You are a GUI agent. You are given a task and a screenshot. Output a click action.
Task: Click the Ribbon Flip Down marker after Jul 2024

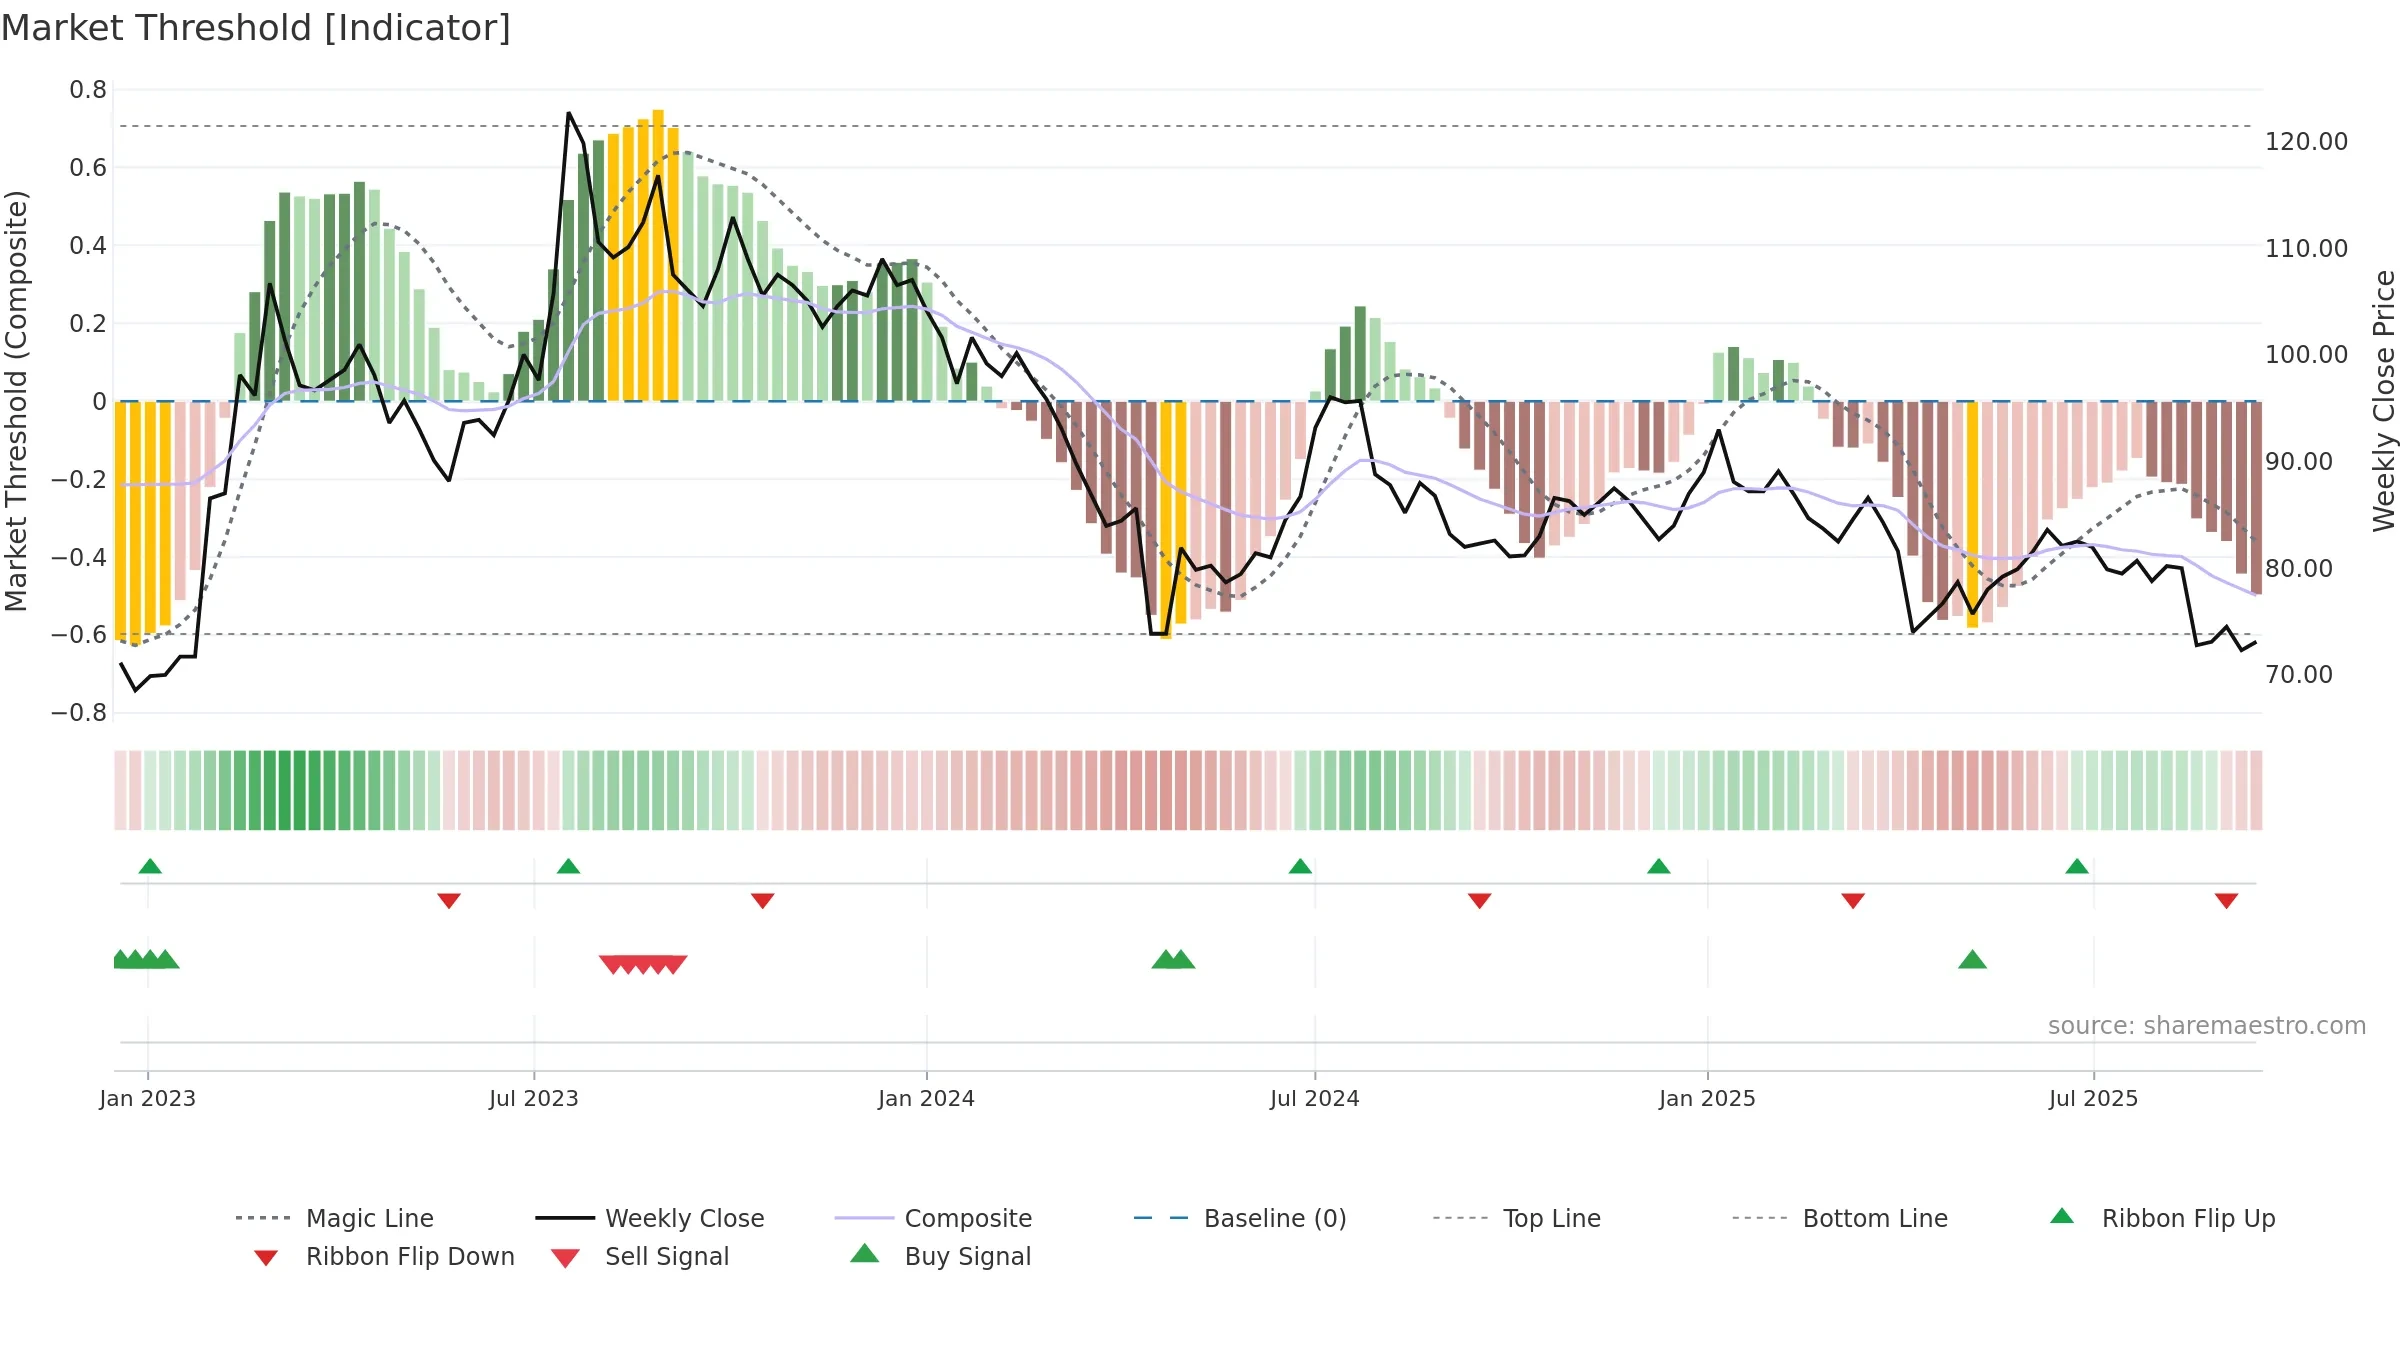pos(1480,901)
